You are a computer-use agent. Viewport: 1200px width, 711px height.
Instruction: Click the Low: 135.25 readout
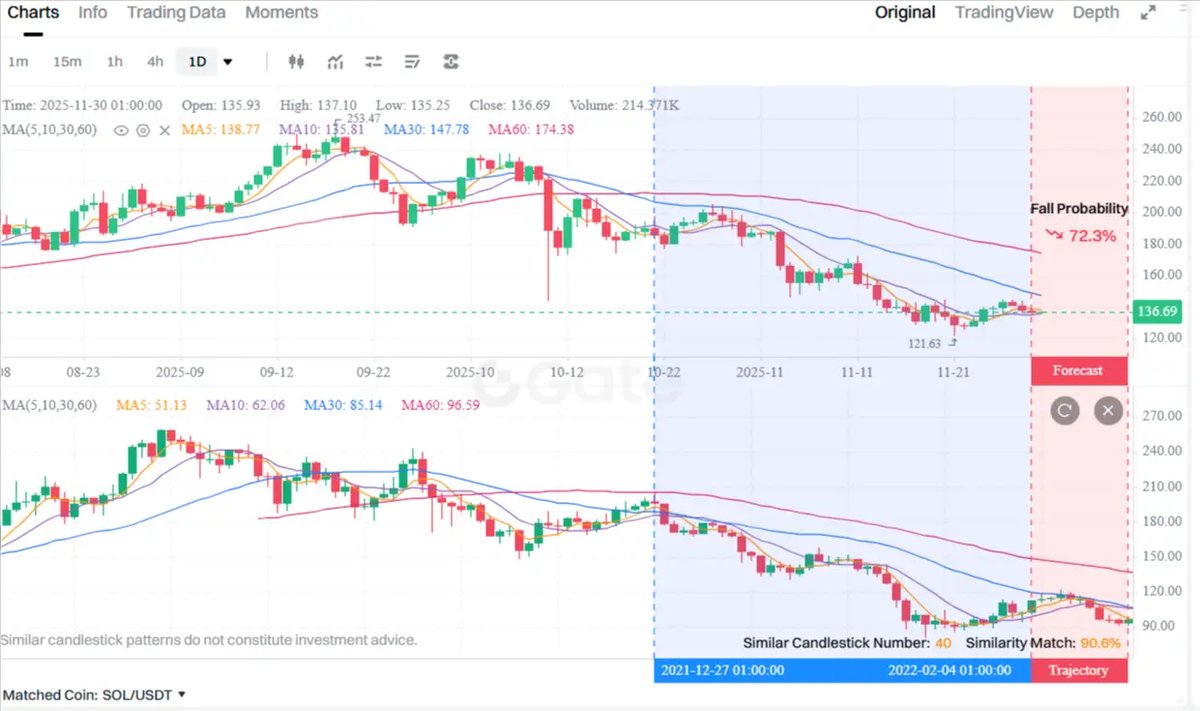point(412,105)
